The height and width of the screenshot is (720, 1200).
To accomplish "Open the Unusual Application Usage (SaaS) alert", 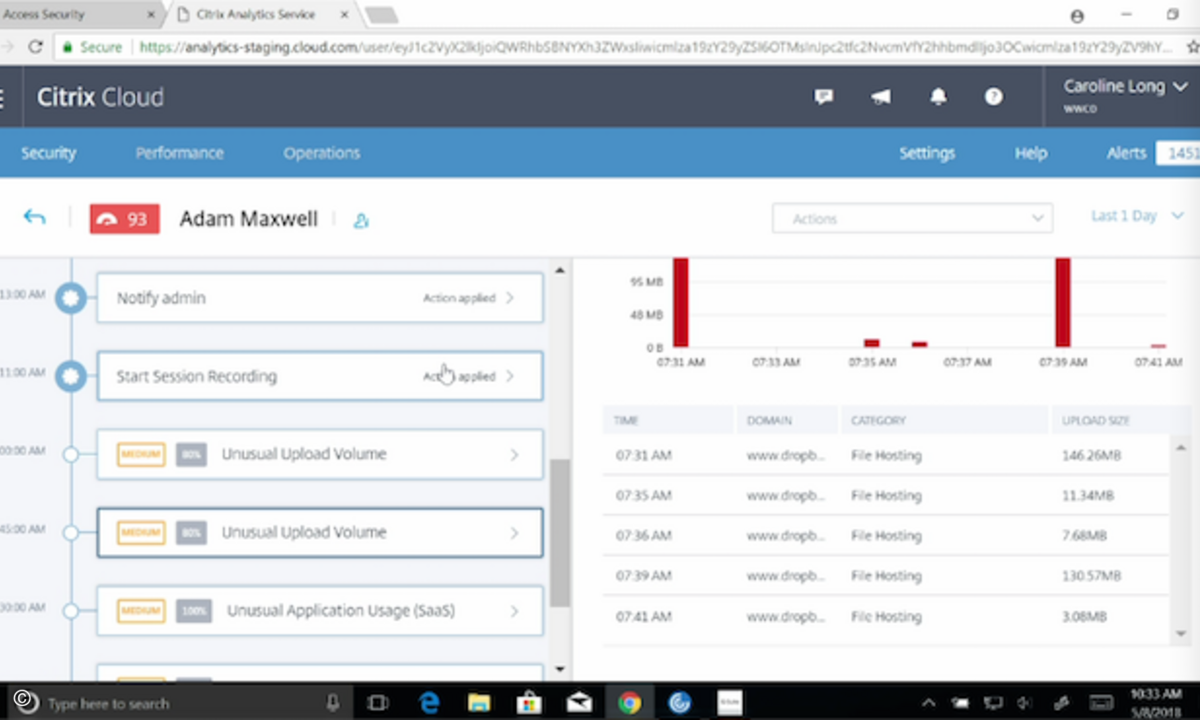I will pos(320,611).
